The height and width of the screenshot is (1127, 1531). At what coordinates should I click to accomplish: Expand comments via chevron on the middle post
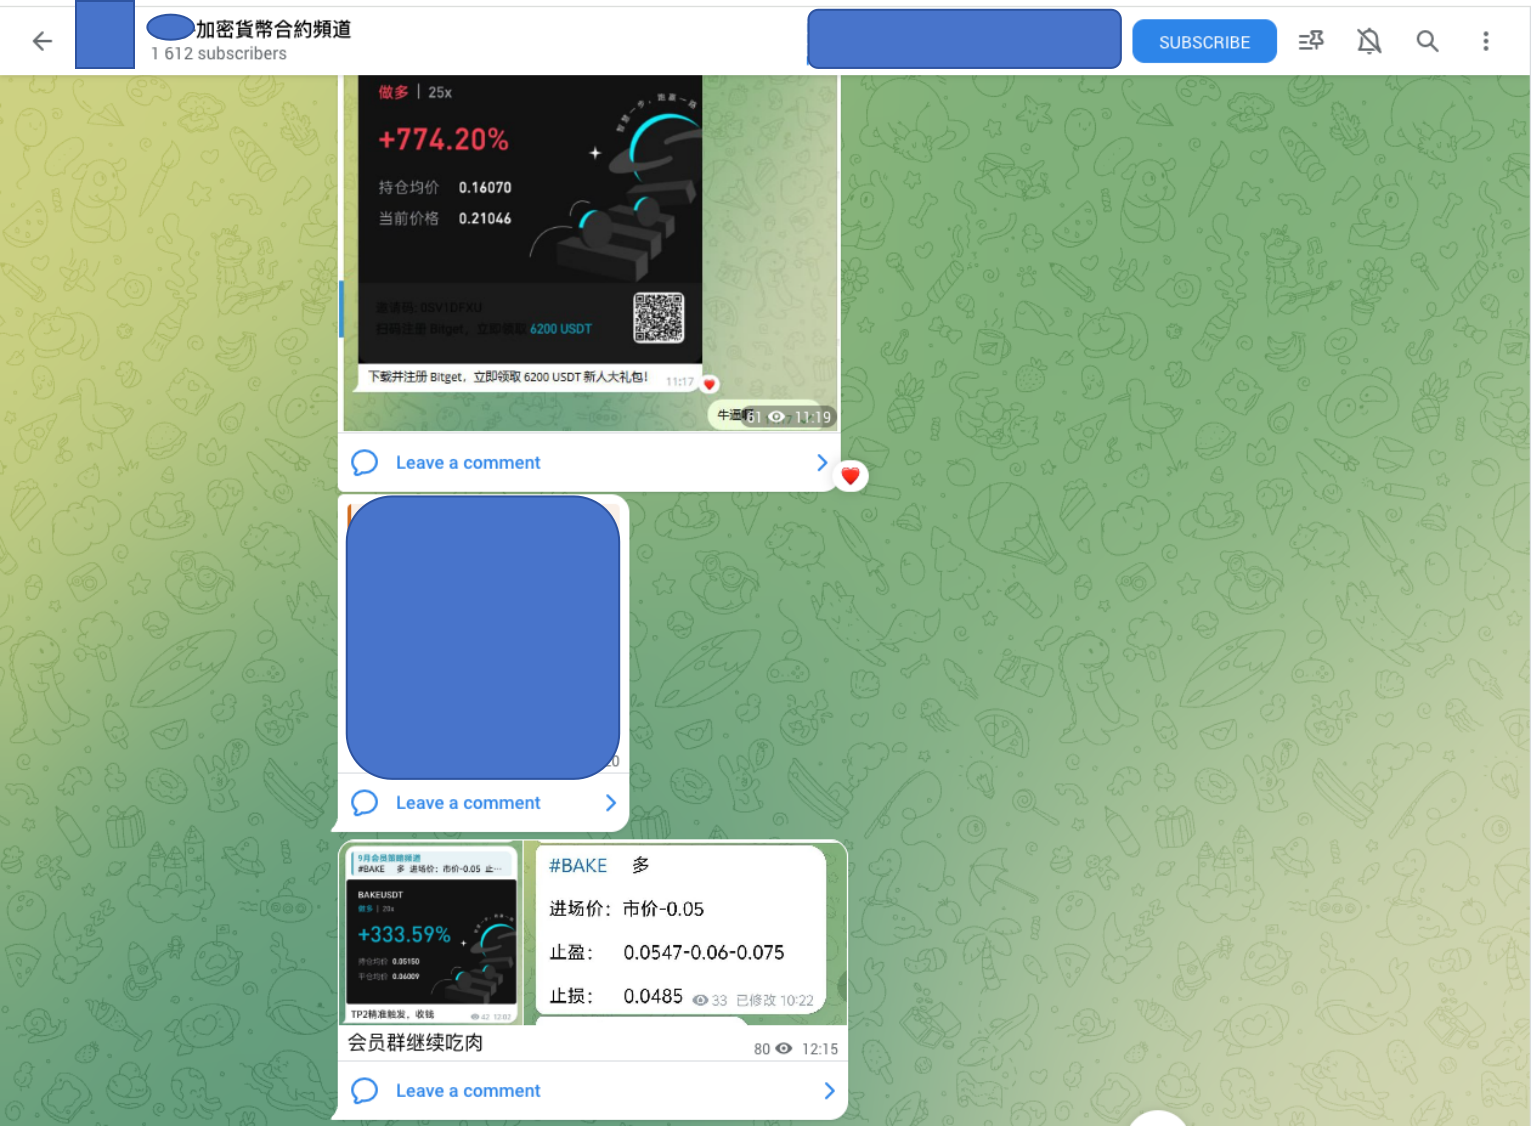[x=610, y=803]
